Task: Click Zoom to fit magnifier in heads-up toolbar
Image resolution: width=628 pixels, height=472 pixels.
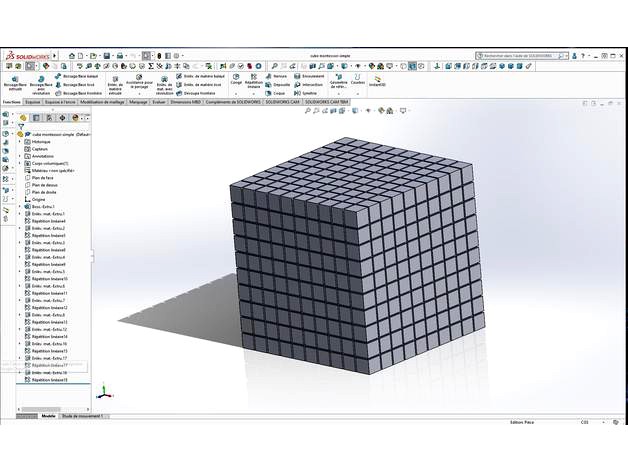Action: (x=308, y=111)
